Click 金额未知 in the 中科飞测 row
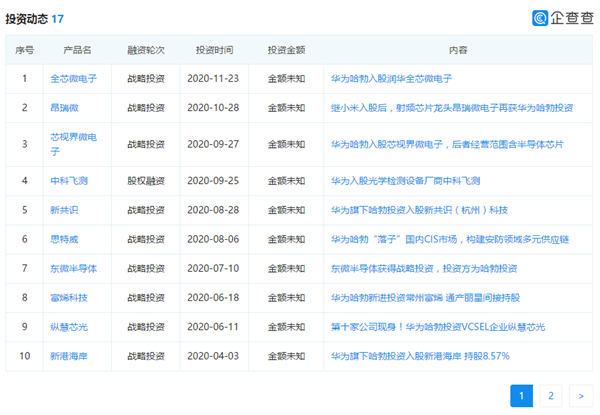Screen dimensions: 600x415 pyautogui.click(x=286, y=181)
